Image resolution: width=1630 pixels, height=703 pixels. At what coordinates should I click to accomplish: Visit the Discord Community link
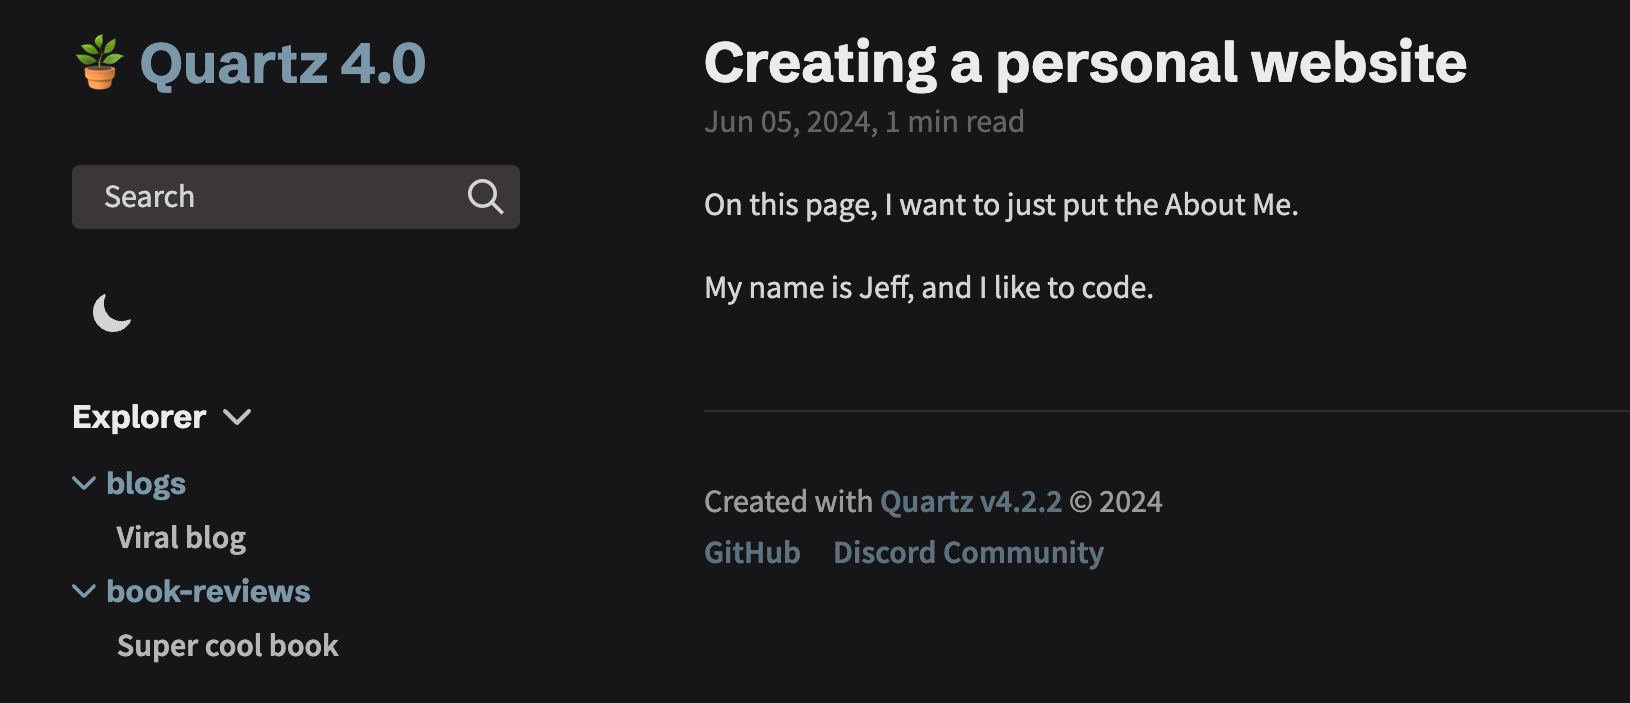click(x=968, y=552)
